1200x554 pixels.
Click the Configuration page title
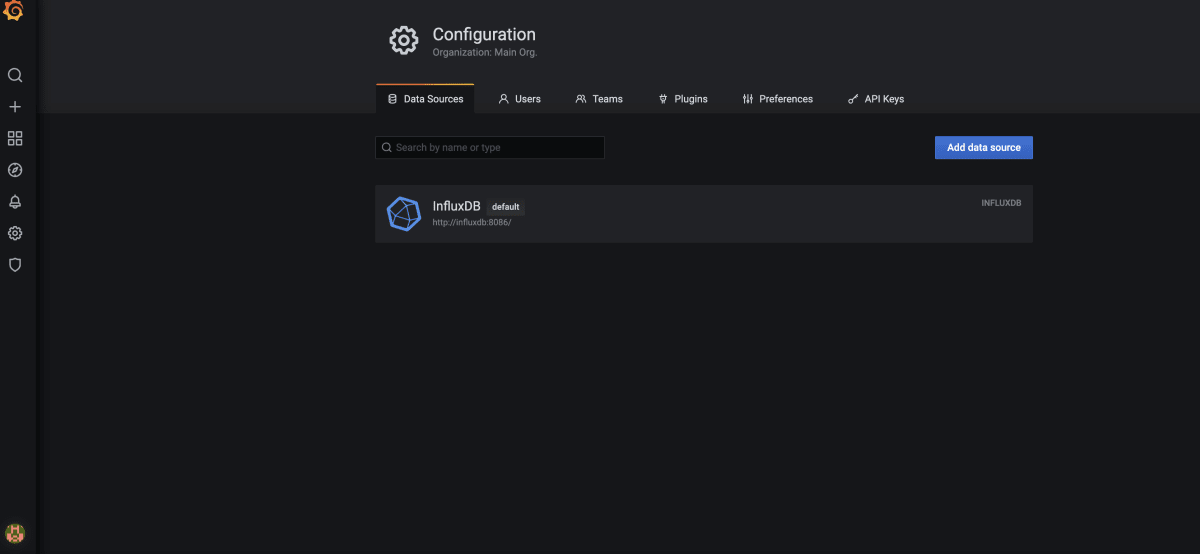[484, 34]
